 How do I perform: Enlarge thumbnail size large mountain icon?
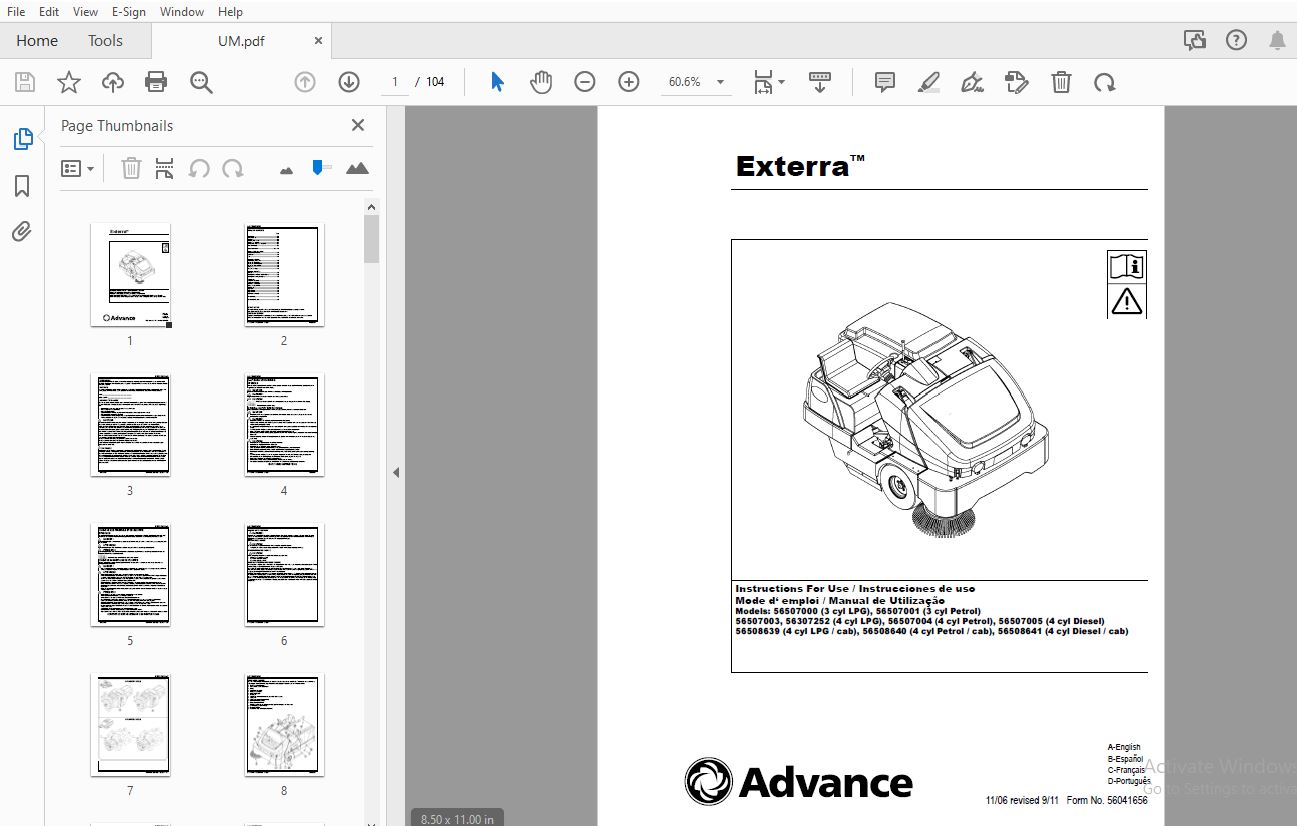click(x=357, y=168)
